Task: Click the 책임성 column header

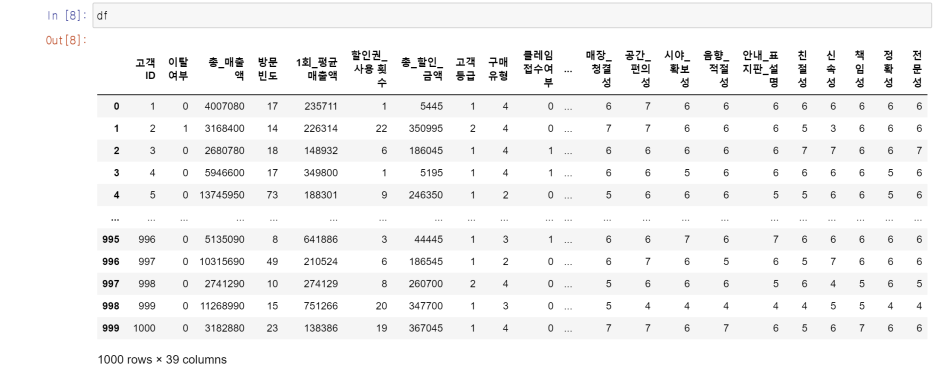Action: pos(860,70)
